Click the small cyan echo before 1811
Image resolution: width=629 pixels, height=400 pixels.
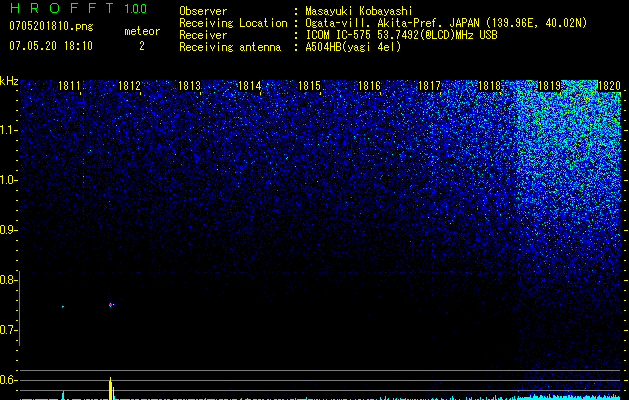(x=63, y=307)
